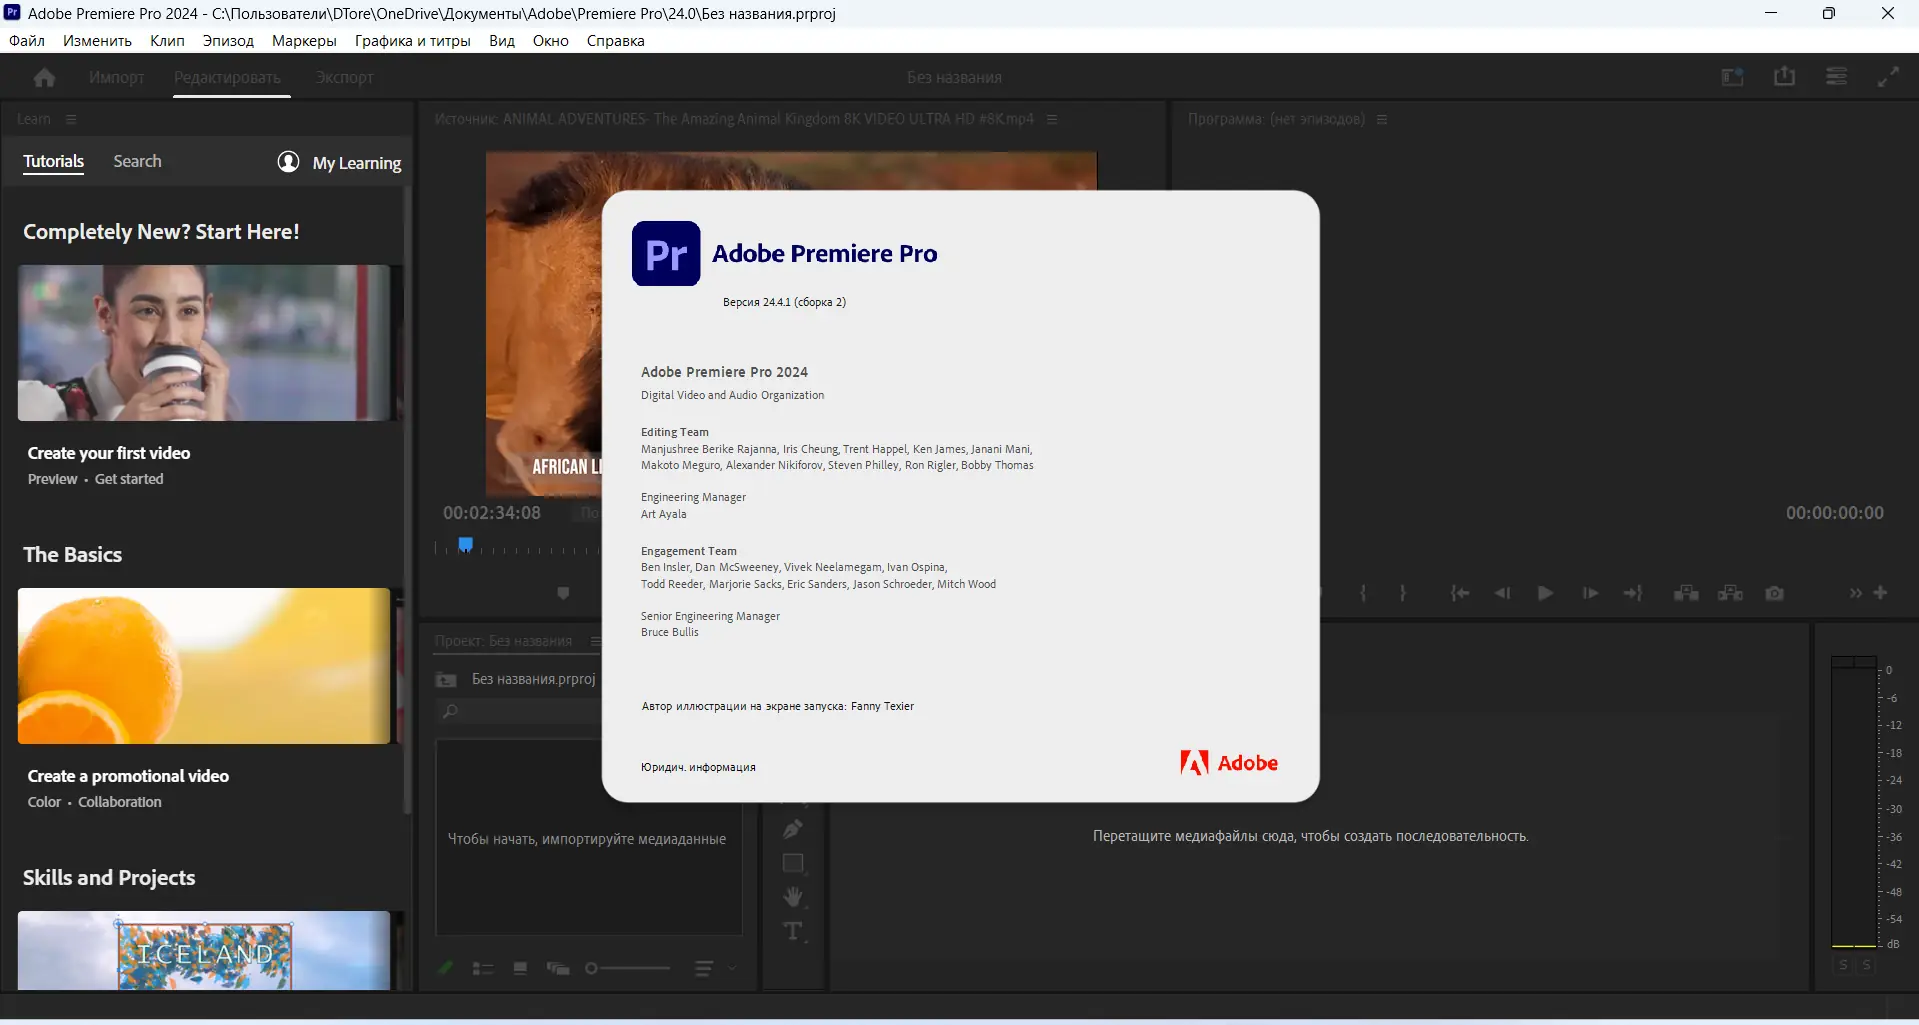
Task: Open the Workspaces icon in the header
Action: tap(1732, 77)
